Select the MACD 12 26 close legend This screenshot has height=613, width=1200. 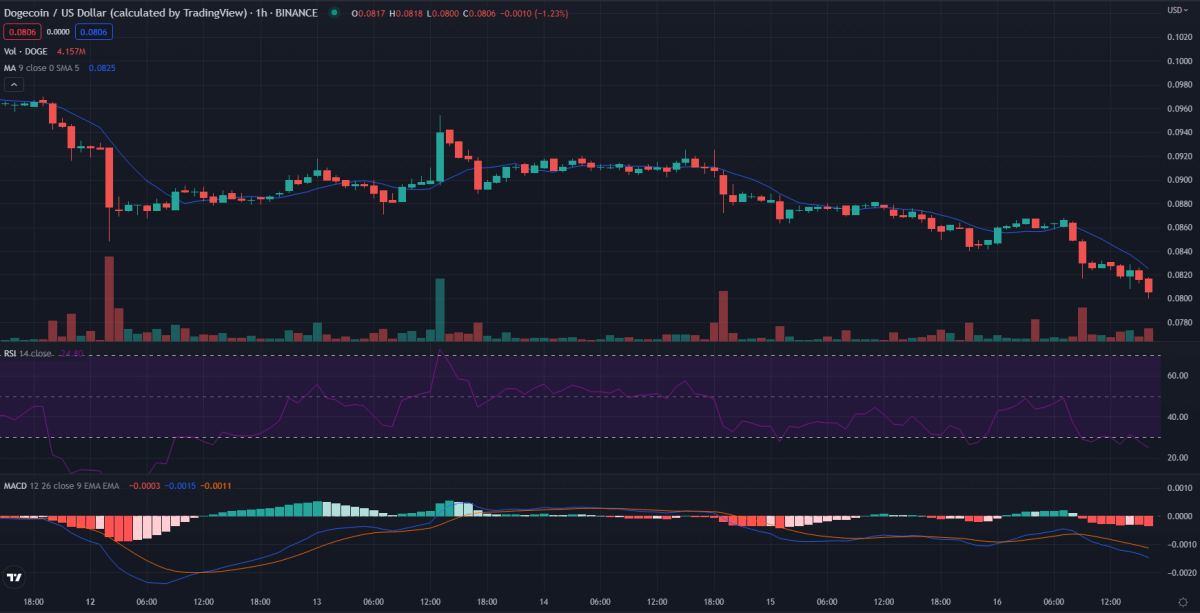(62, 486)
